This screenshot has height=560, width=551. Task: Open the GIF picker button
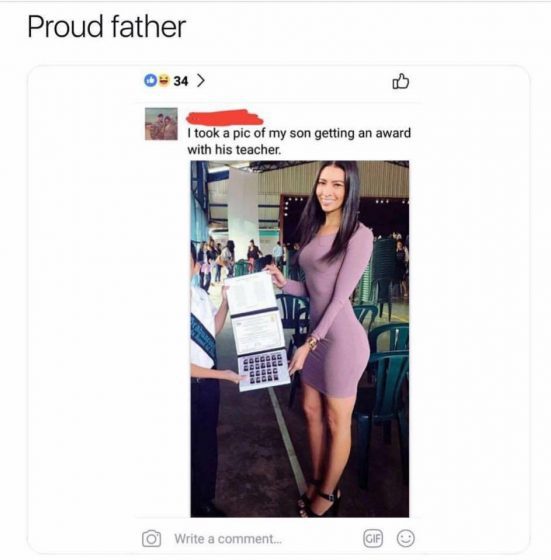[373, 538]
